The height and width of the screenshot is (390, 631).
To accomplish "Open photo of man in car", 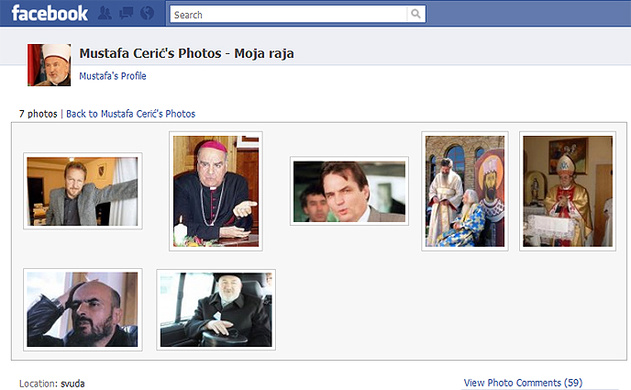I will click(216, 310).
